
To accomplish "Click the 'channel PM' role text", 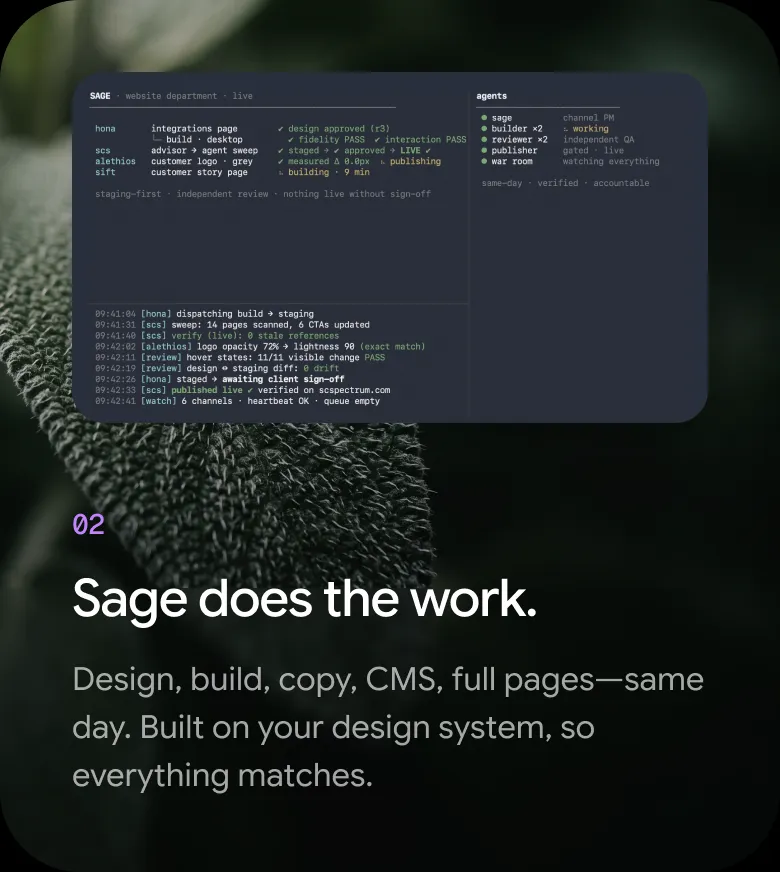I will 588,118.
